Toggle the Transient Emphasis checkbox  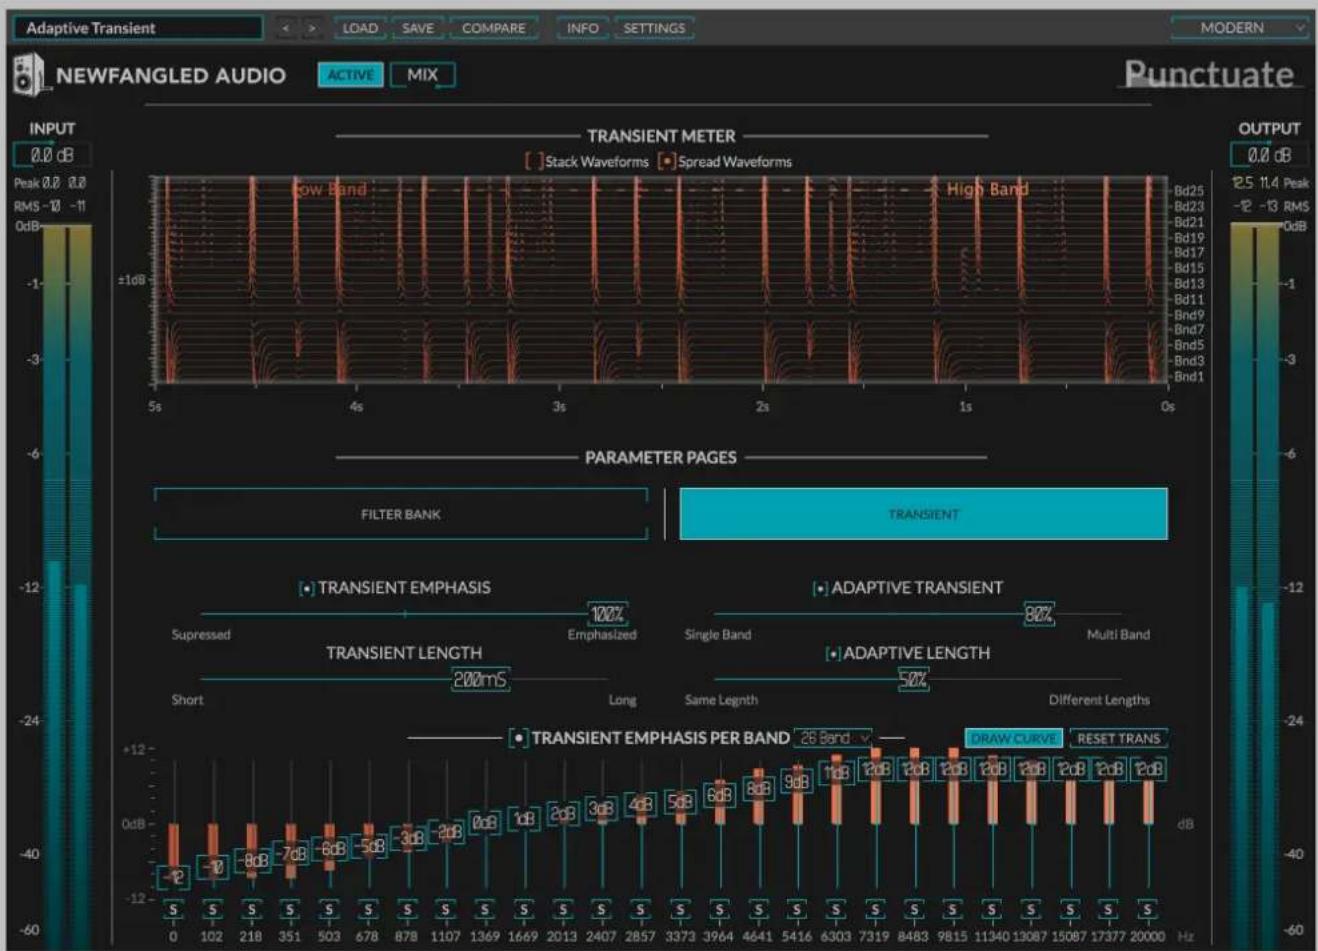click(x=307, y=589)
